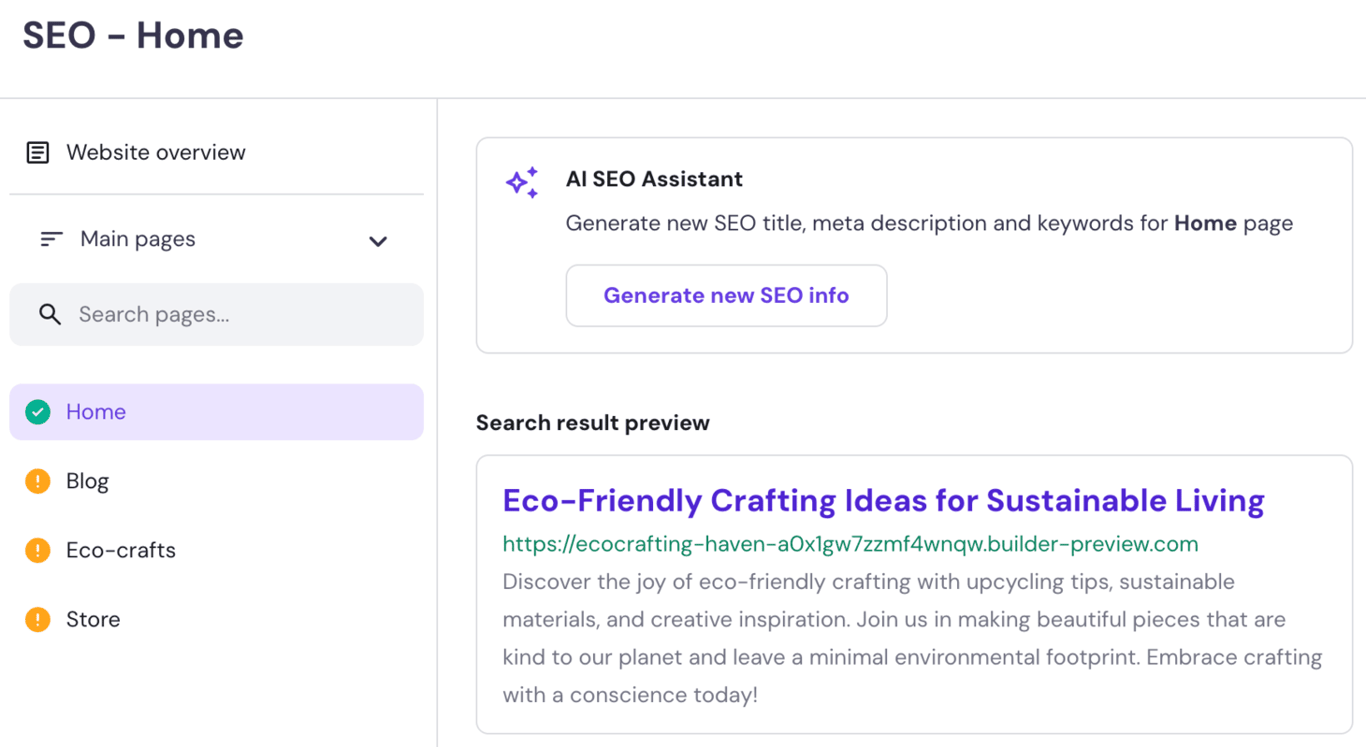
Task: Collapse the Main pages section
Action: [378, 241]
